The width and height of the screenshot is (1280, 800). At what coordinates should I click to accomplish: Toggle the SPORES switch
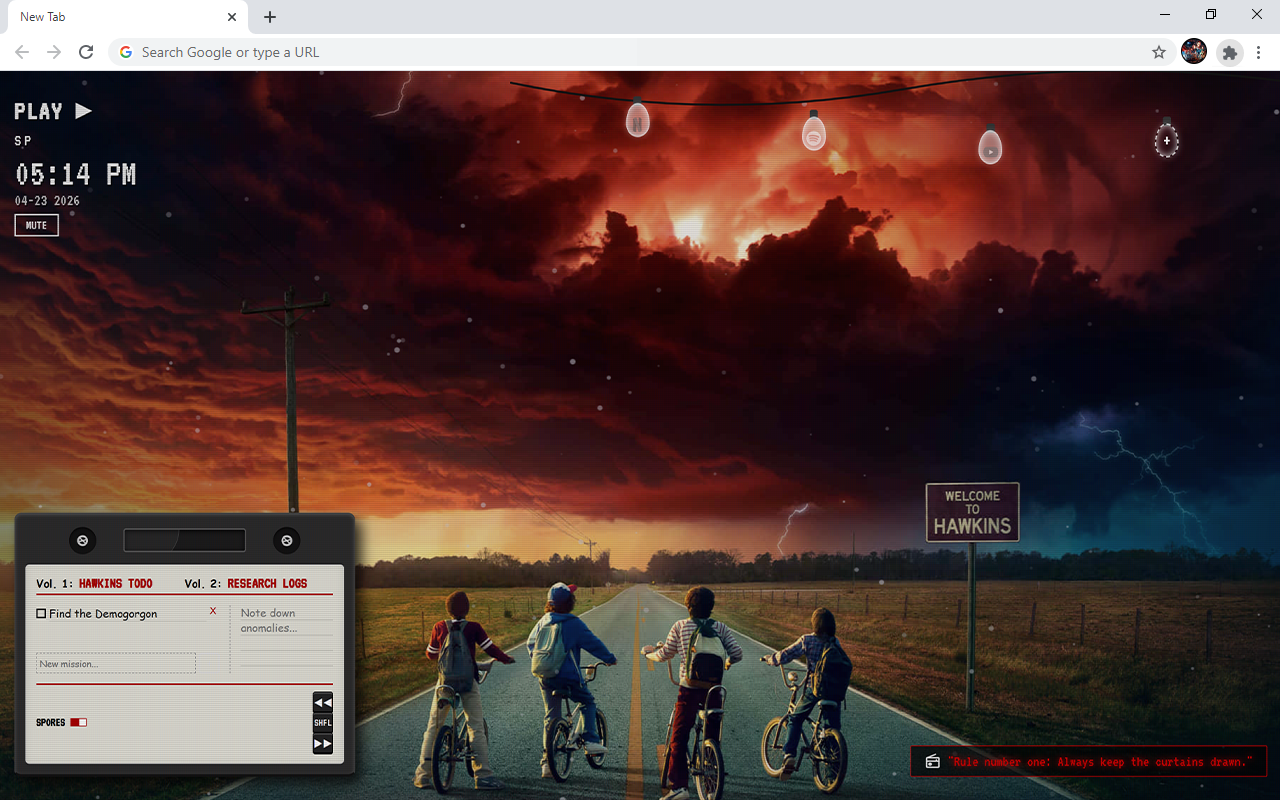tap(78, 722)
